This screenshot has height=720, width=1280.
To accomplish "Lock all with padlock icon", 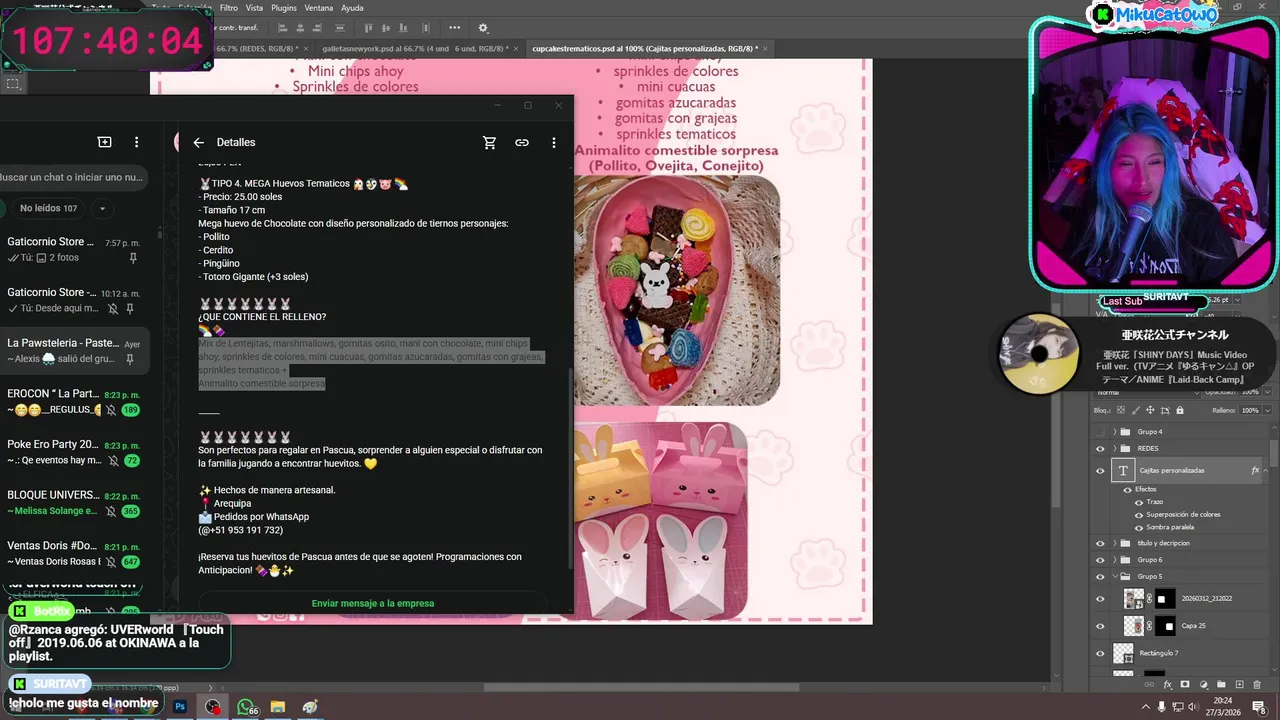I will point(1180,410).
